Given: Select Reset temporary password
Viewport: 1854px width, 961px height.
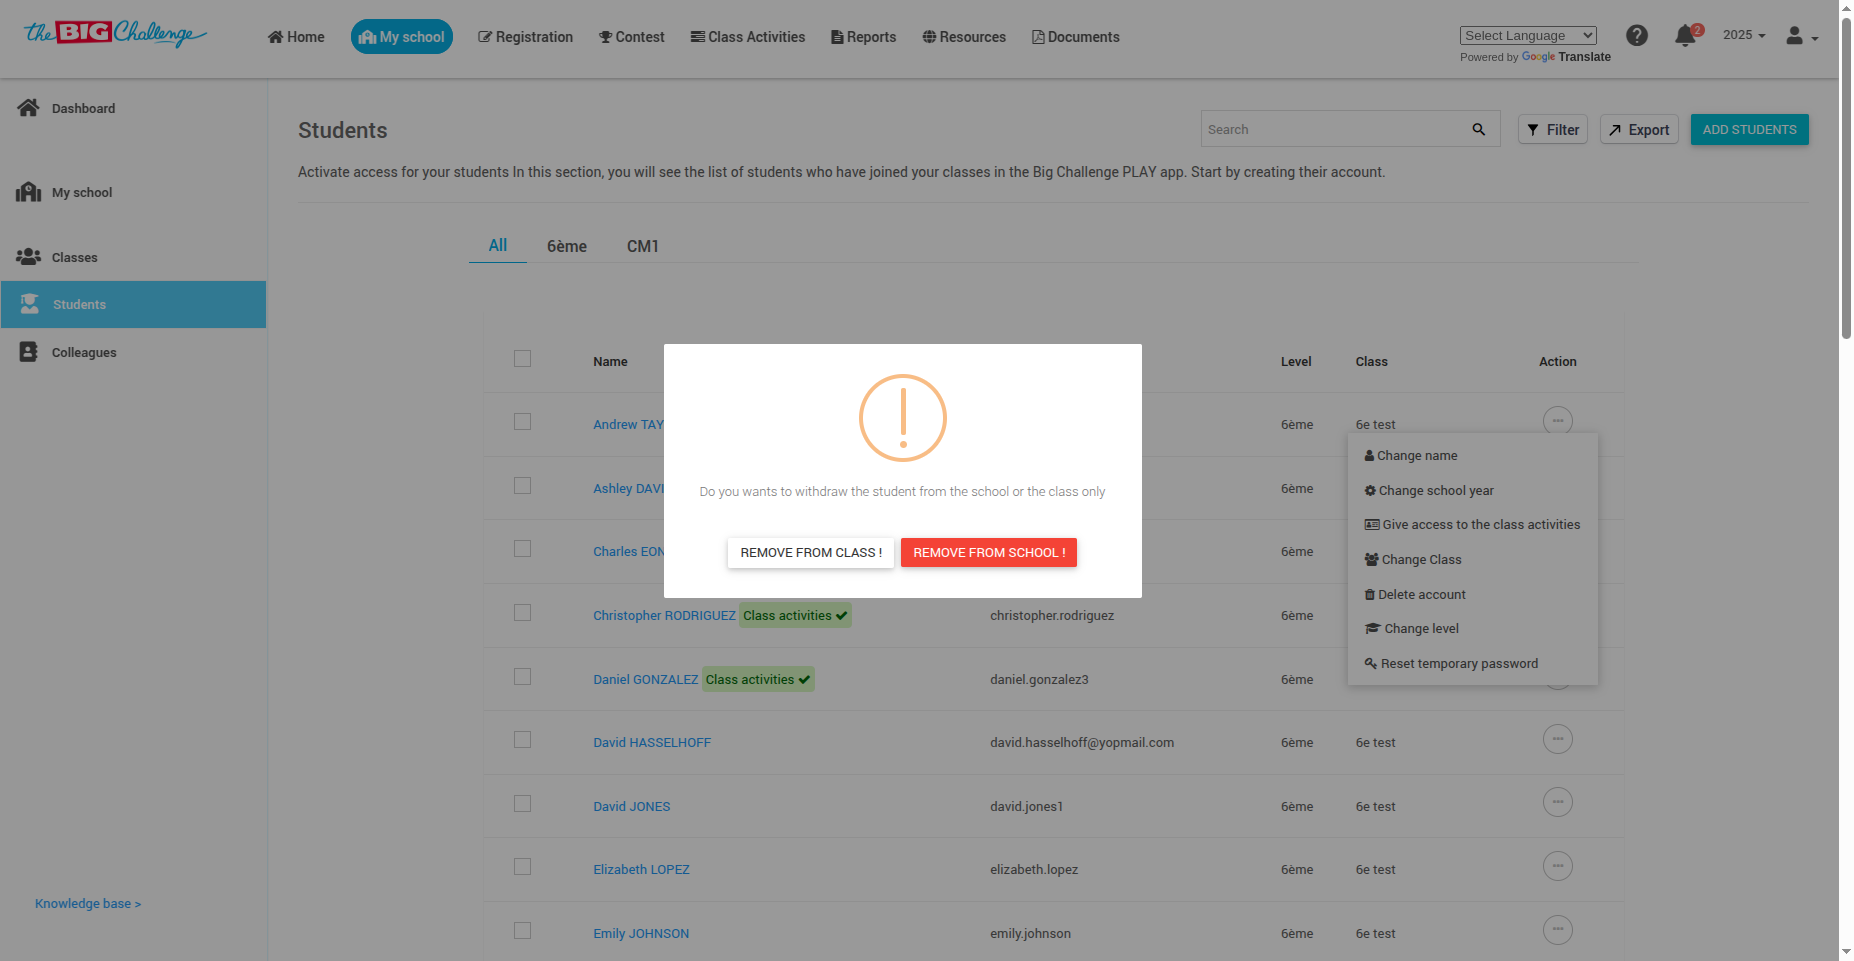Looking at the screenshot, I should pos(1451,663).
